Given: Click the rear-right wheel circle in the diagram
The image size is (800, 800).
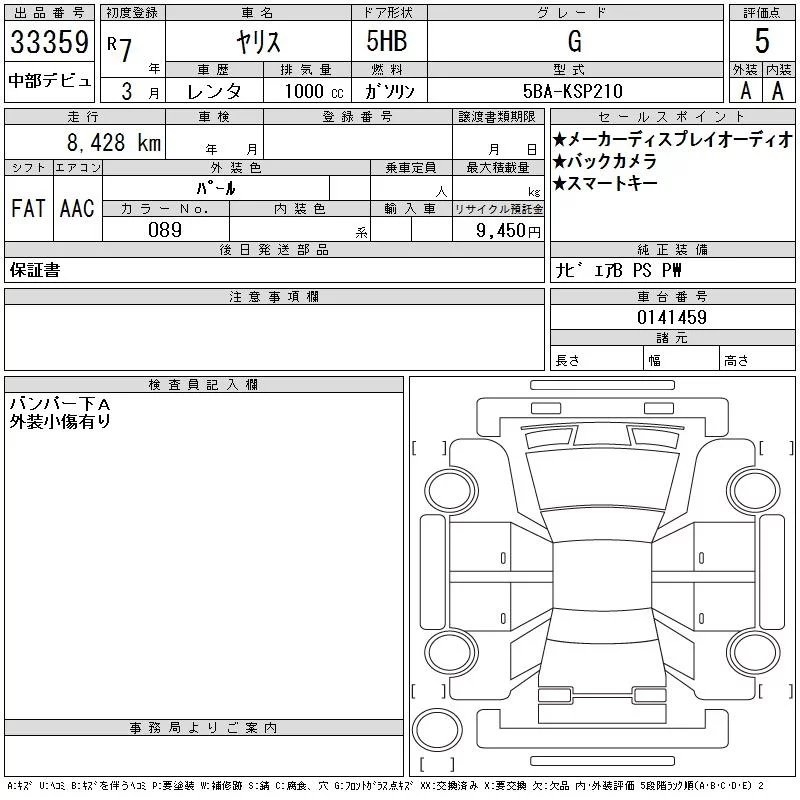Looking at the screenshot, I should (754, 652).
